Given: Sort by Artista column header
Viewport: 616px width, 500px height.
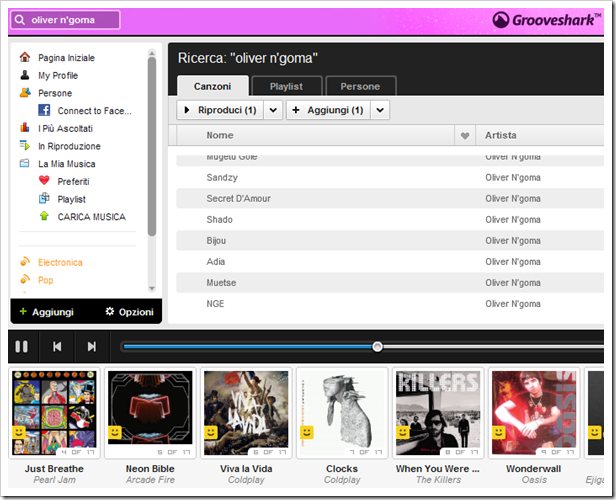Looking at the screenshot, I should [500, 135].
